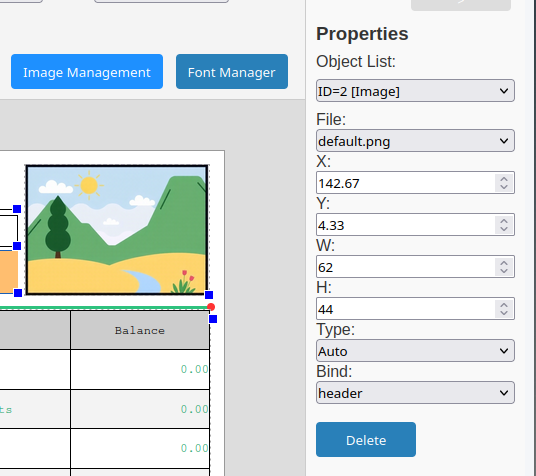
Task: Open the Type dropdown set to Auto
Action: pyautogui.click(x=415, y=351)
